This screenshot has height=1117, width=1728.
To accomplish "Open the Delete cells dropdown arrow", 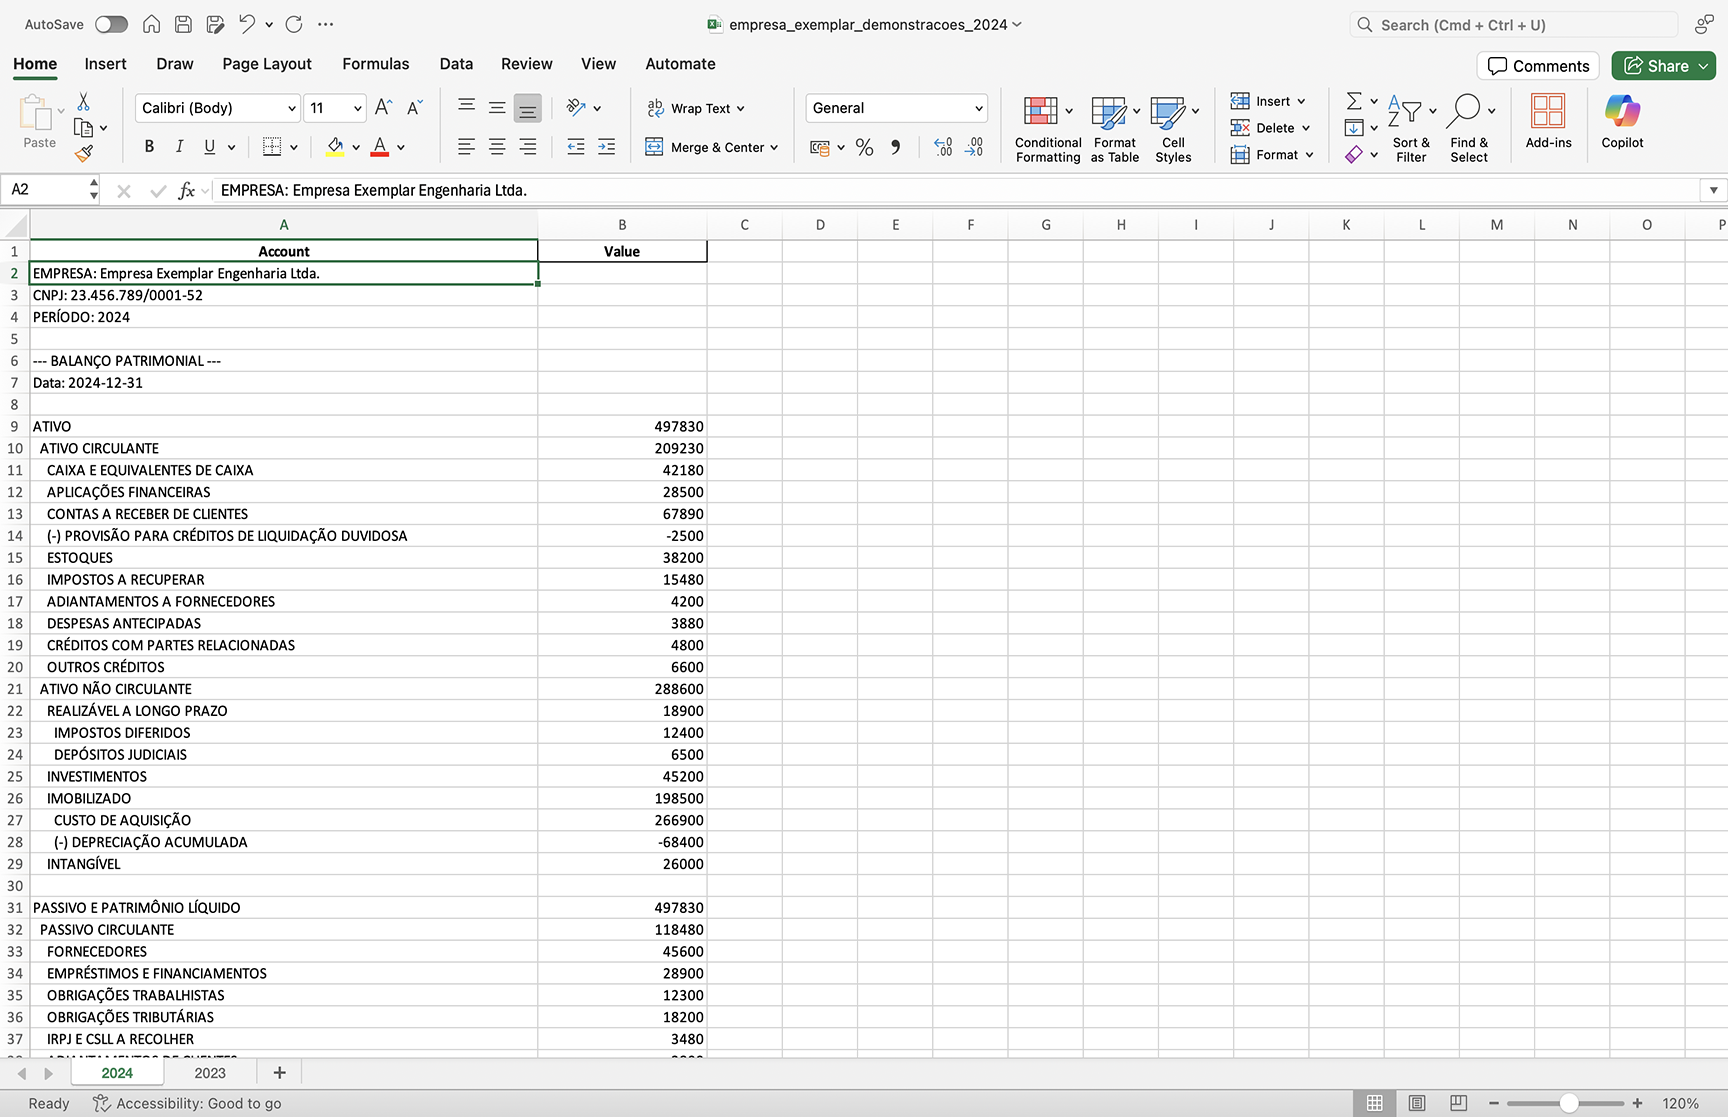I will (1306, 128).
